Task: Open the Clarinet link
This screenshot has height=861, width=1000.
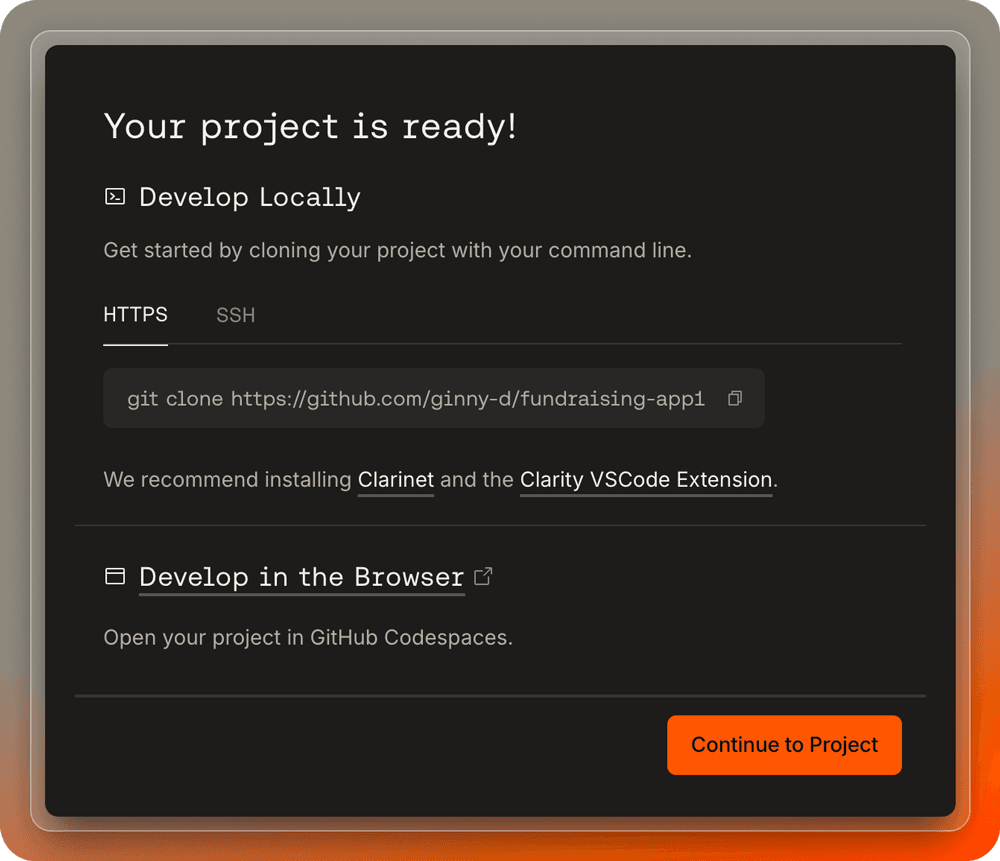Action: [396, 480]
